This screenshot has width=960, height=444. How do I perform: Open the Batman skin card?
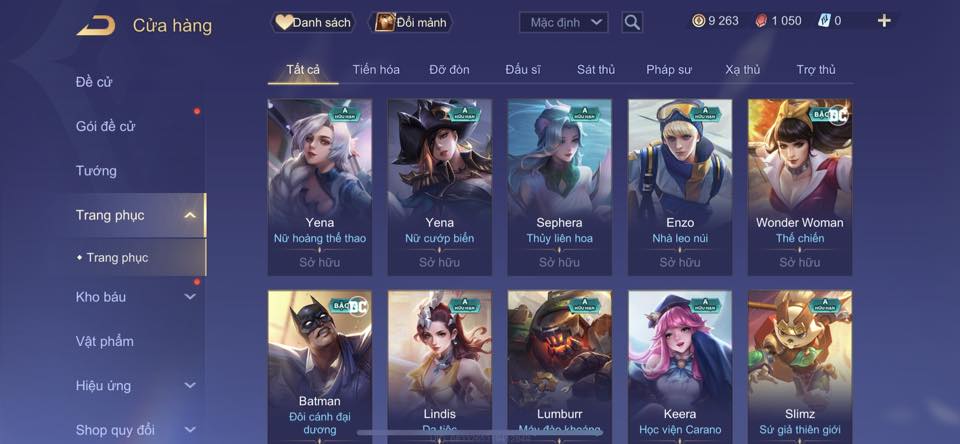click(x=320, y=366)
